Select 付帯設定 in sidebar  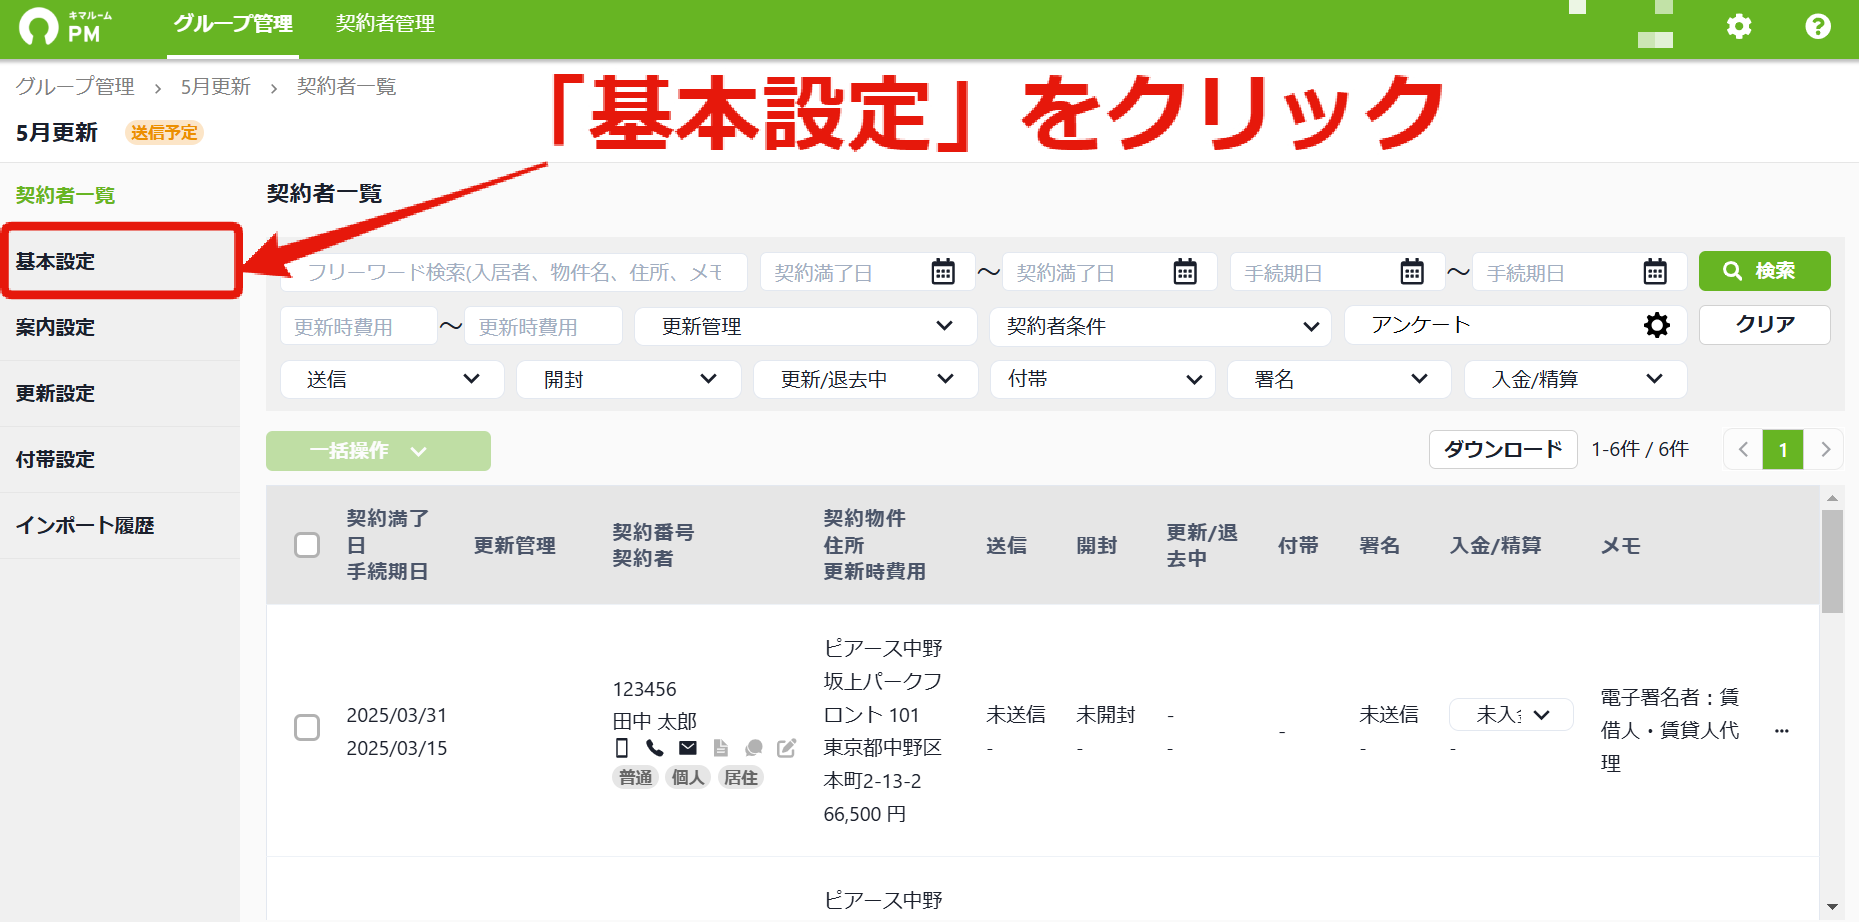(x=120, y=459)
